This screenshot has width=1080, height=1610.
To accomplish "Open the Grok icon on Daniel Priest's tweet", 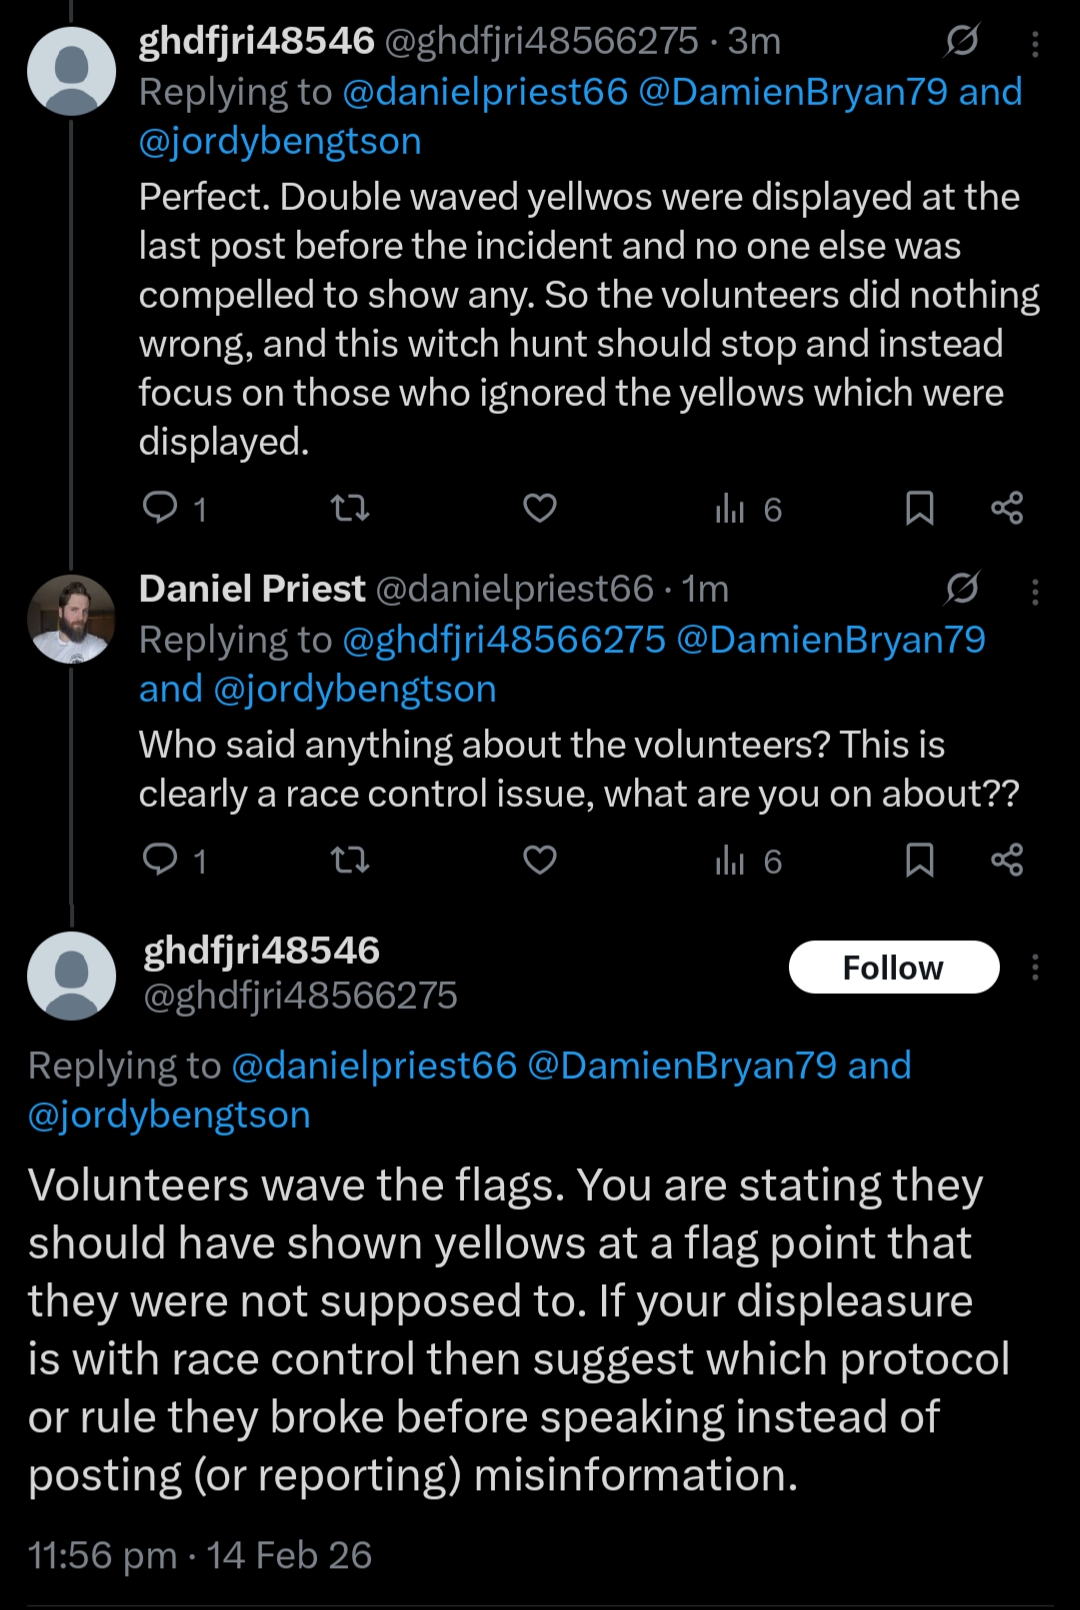I will click(962, 589).
